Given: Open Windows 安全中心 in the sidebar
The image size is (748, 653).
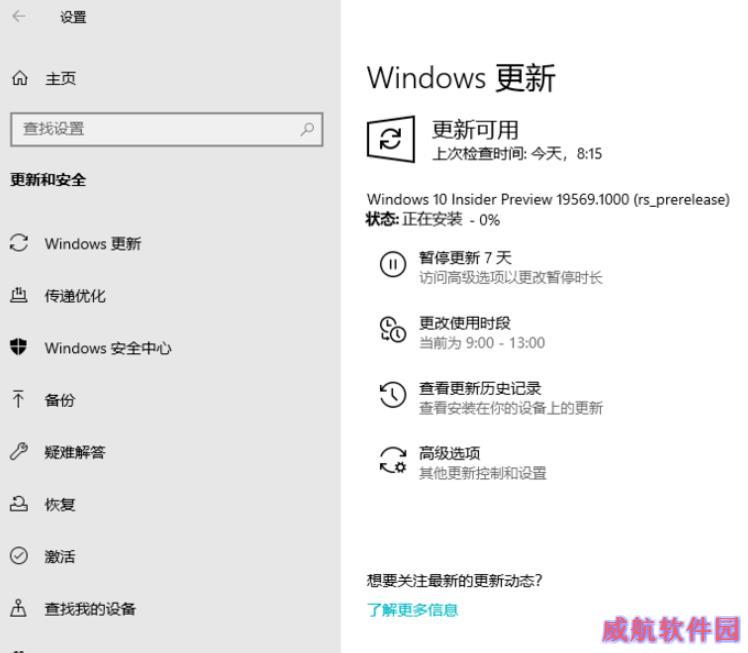Looking at the screenshot, I should 108,348.
